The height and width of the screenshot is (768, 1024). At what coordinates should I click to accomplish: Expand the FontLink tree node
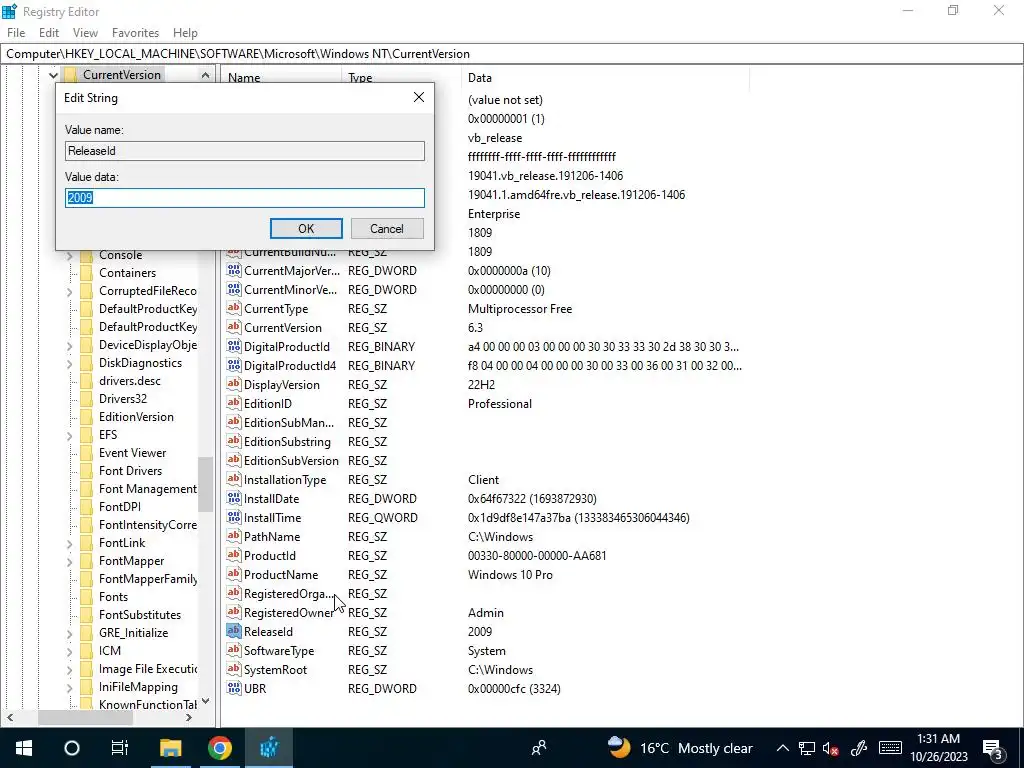(x=70, y=543)
